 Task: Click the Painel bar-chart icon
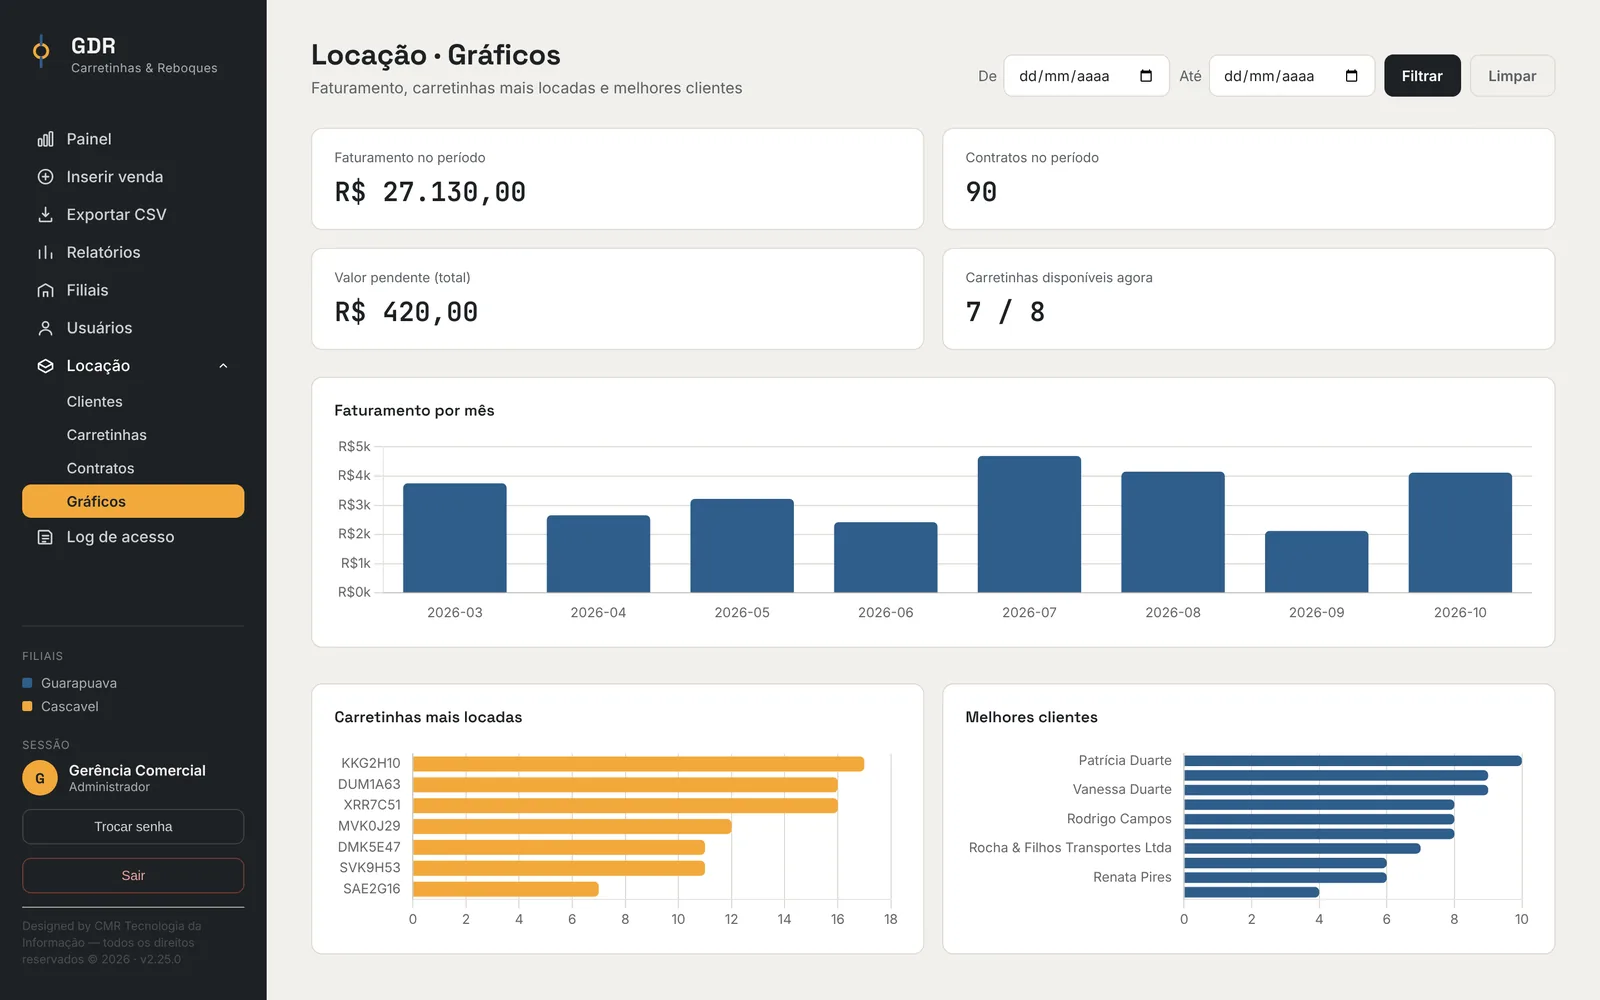(45, 139)
